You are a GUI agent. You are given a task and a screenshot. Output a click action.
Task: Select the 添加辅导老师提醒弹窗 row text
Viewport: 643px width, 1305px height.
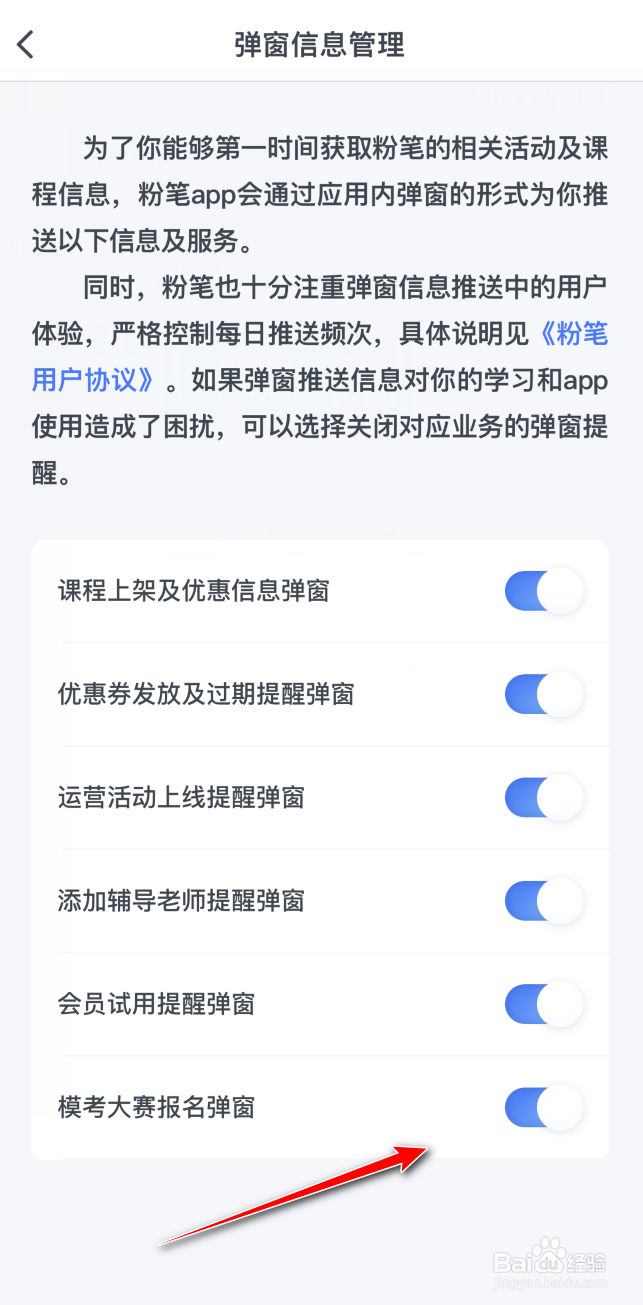pyautogui.click(x=181, y=901)
